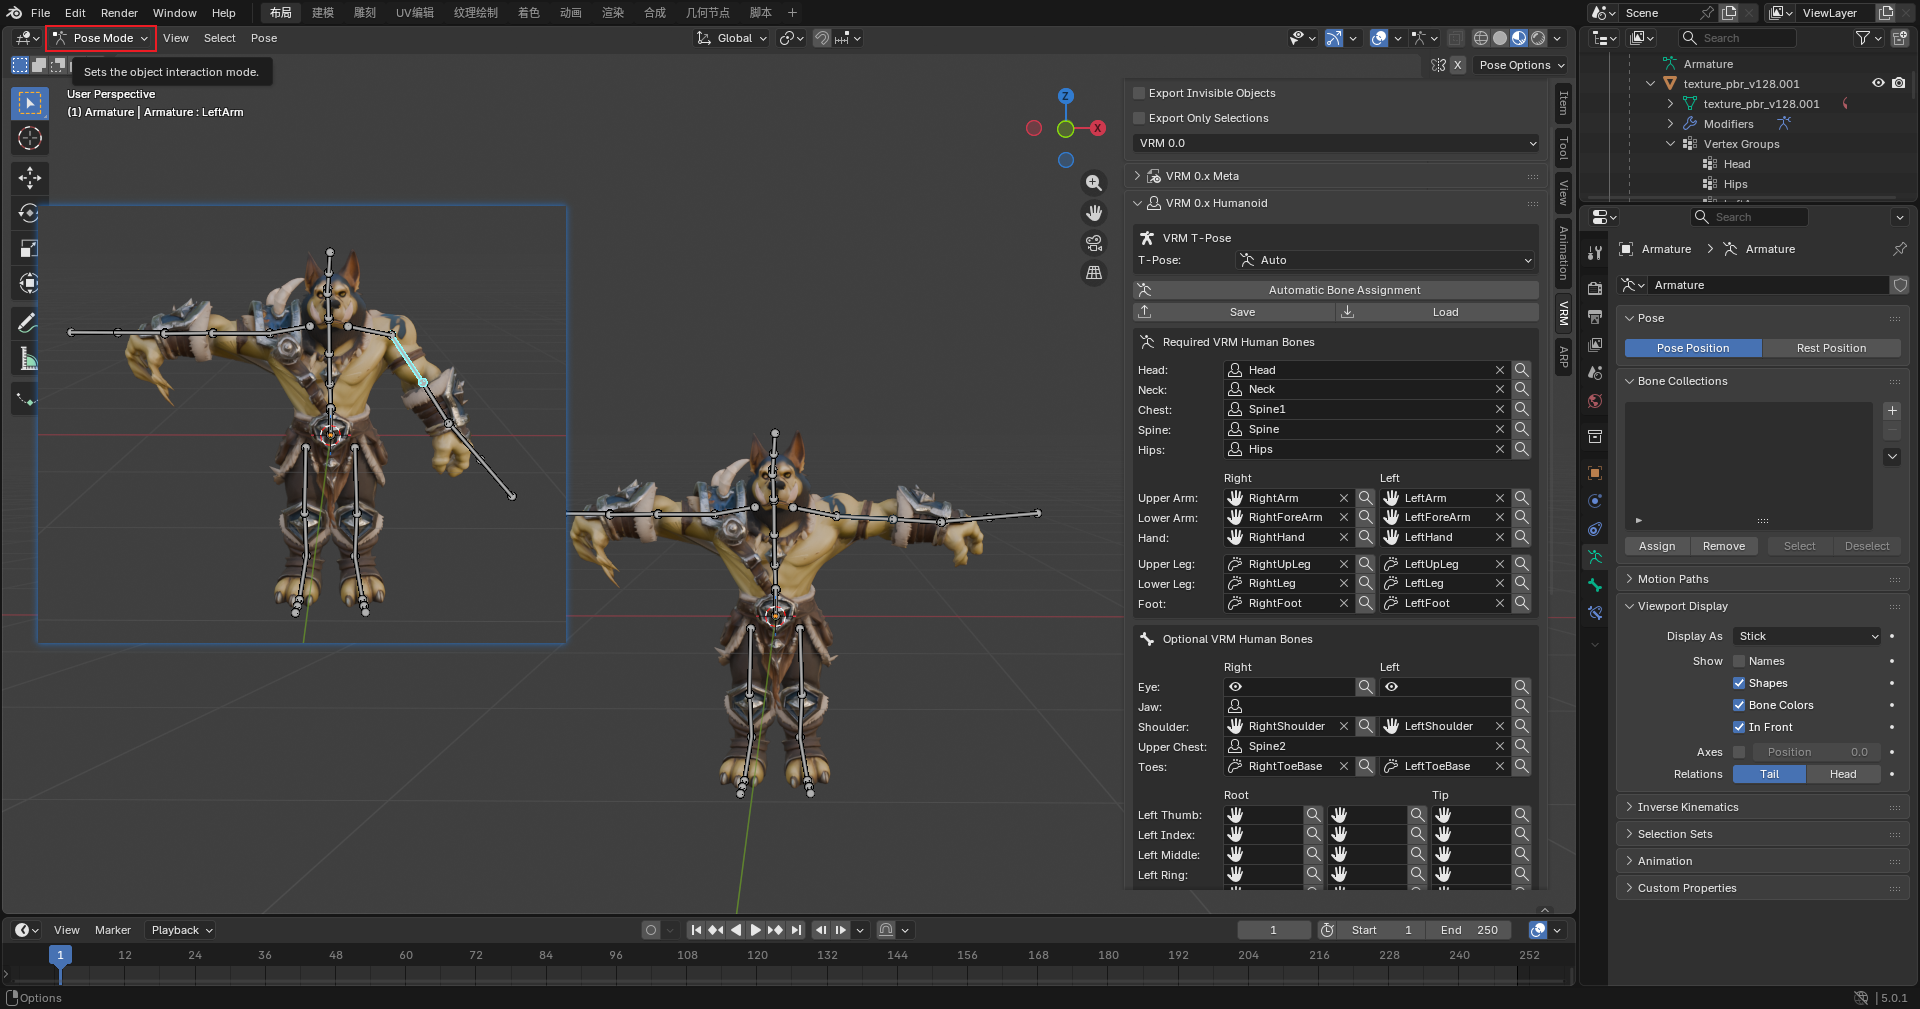
Task: Click the Remove bone collection button
Action: 1724,546
